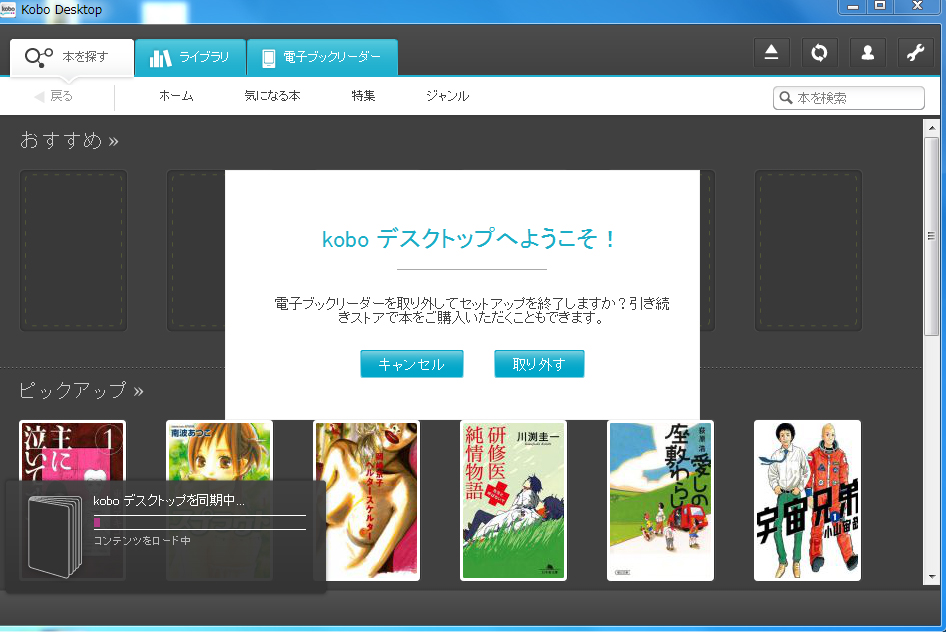
Task: Click the vertical scrollbar thumb
Action: (932, 236)
